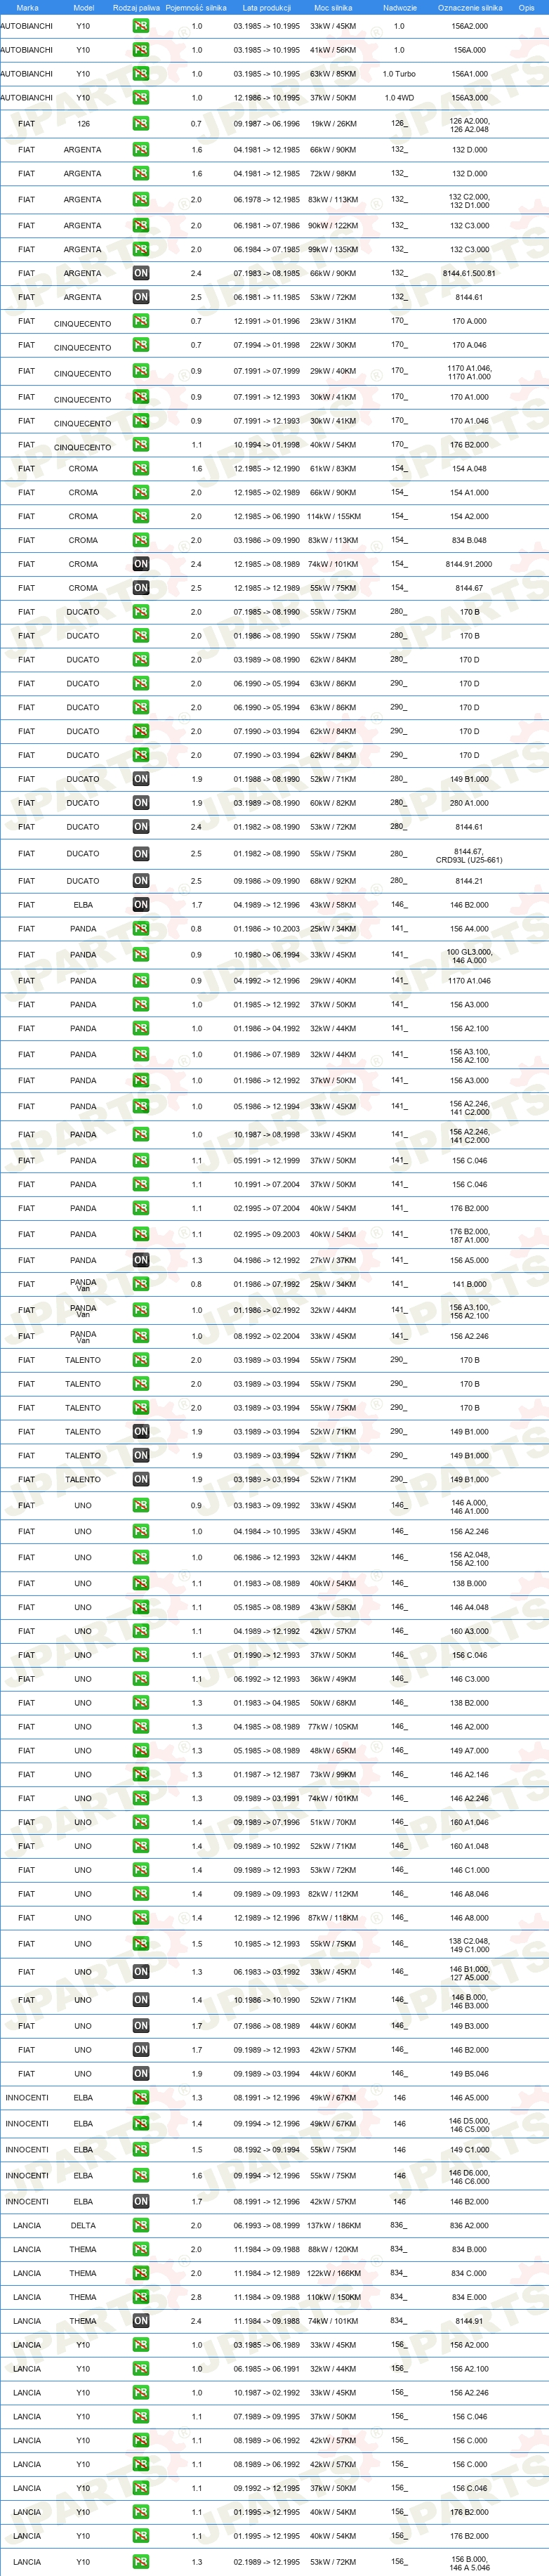Click diesel ON icon for Uno 149 B3.000

pos(141,2026)
